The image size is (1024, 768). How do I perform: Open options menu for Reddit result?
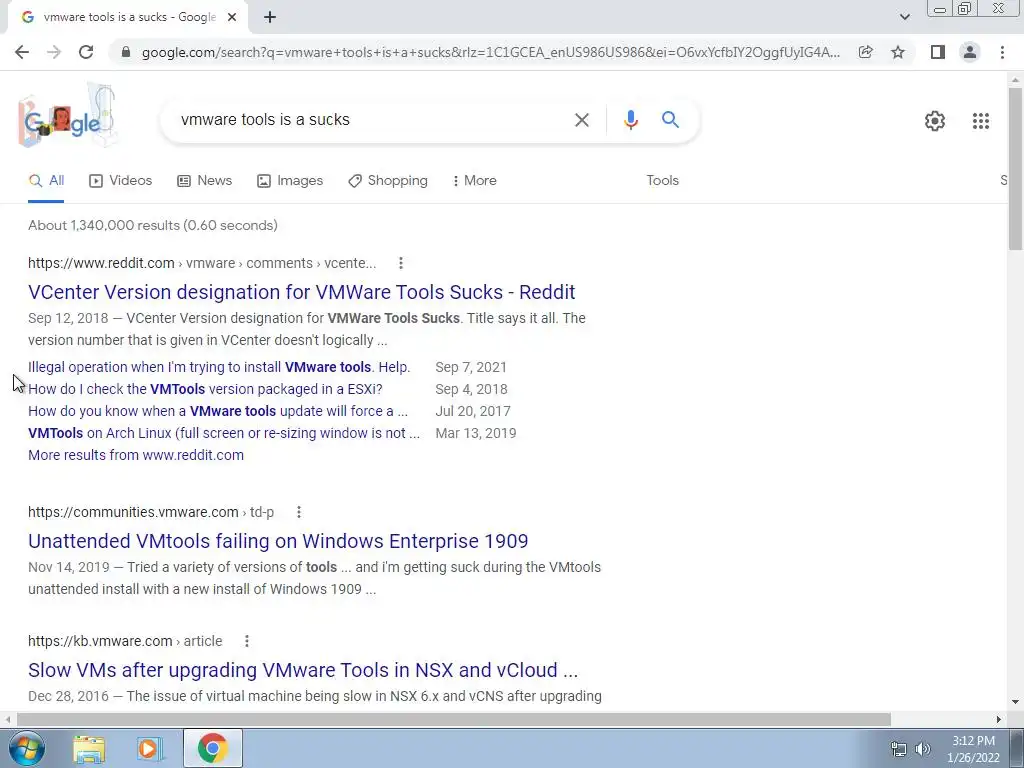[x=401, y=263]
